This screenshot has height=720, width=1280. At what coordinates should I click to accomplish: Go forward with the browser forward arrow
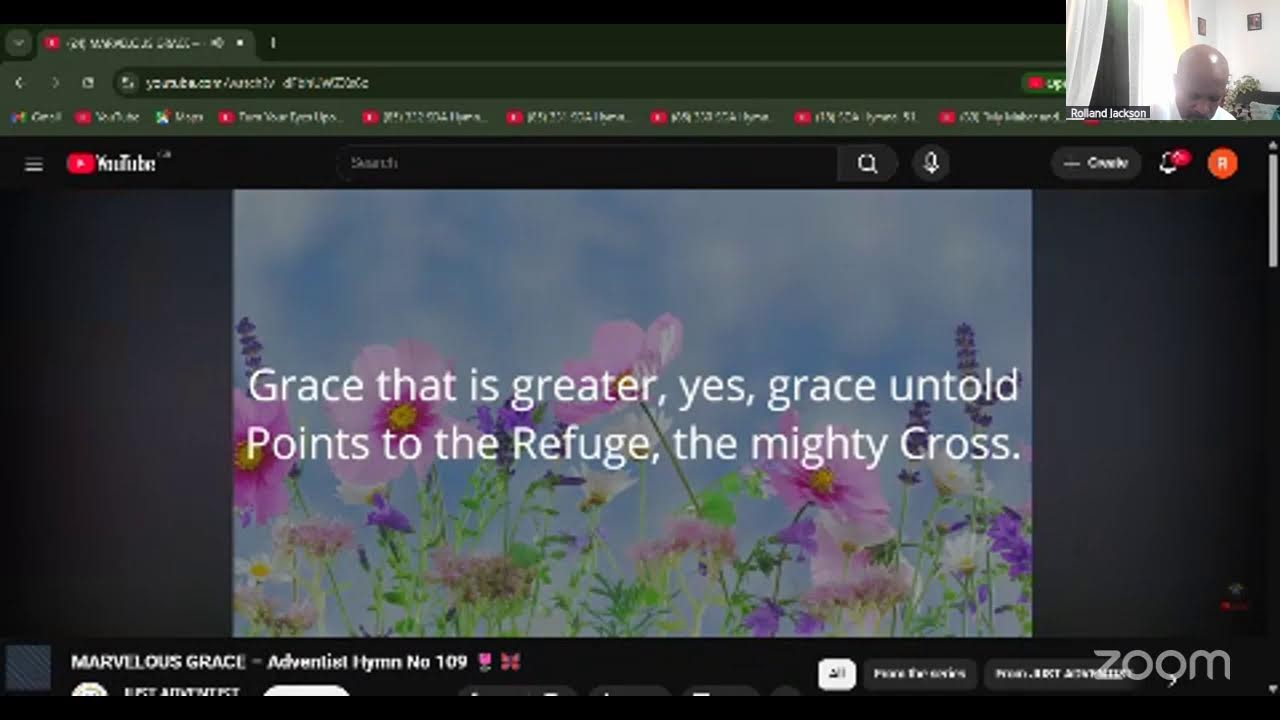[54, 83]
